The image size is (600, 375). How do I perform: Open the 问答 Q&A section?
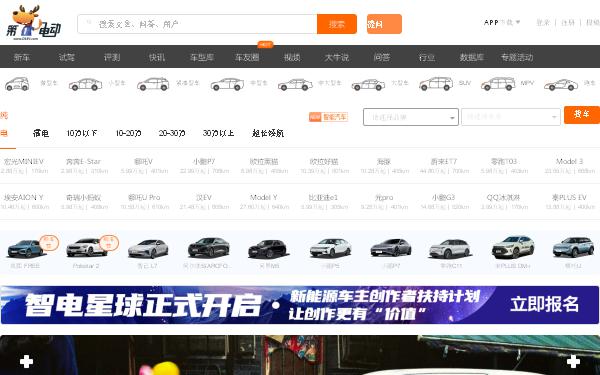tap(382, 57)
